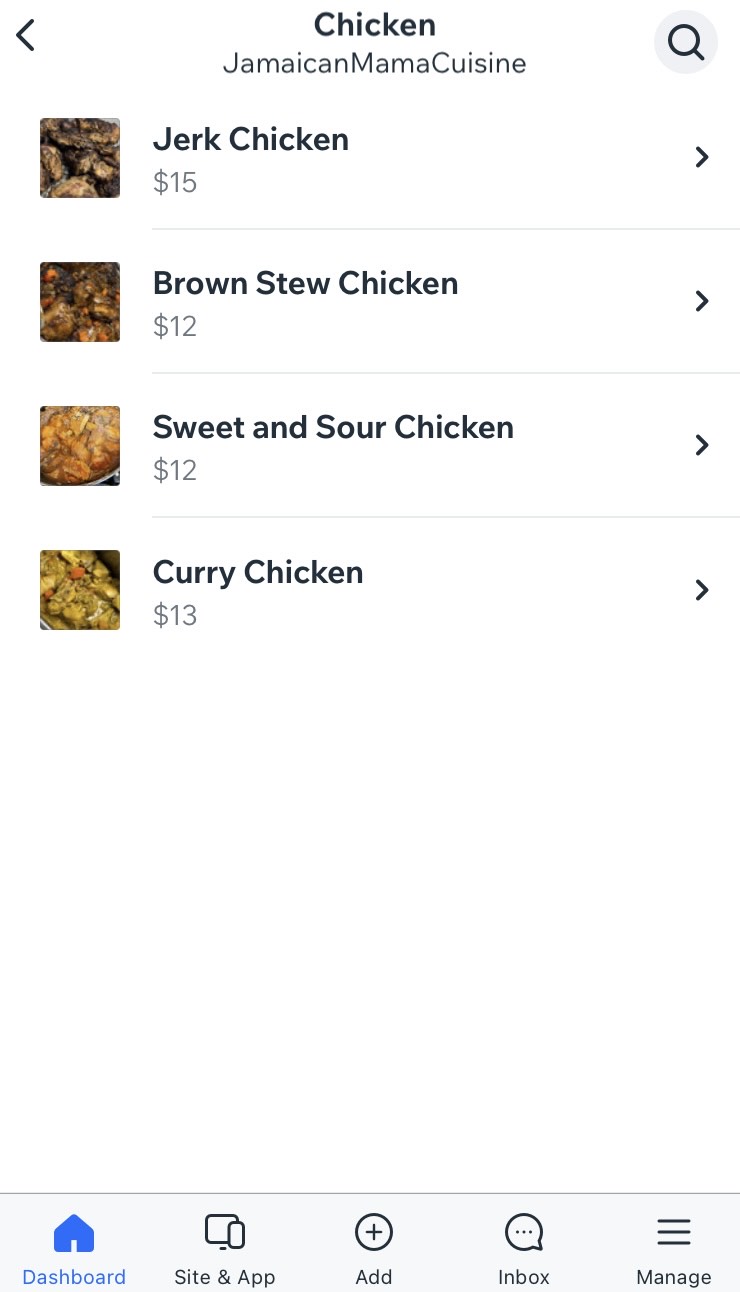
Task: Tap the Manage hamburger icon
Action: [674, 1232]
